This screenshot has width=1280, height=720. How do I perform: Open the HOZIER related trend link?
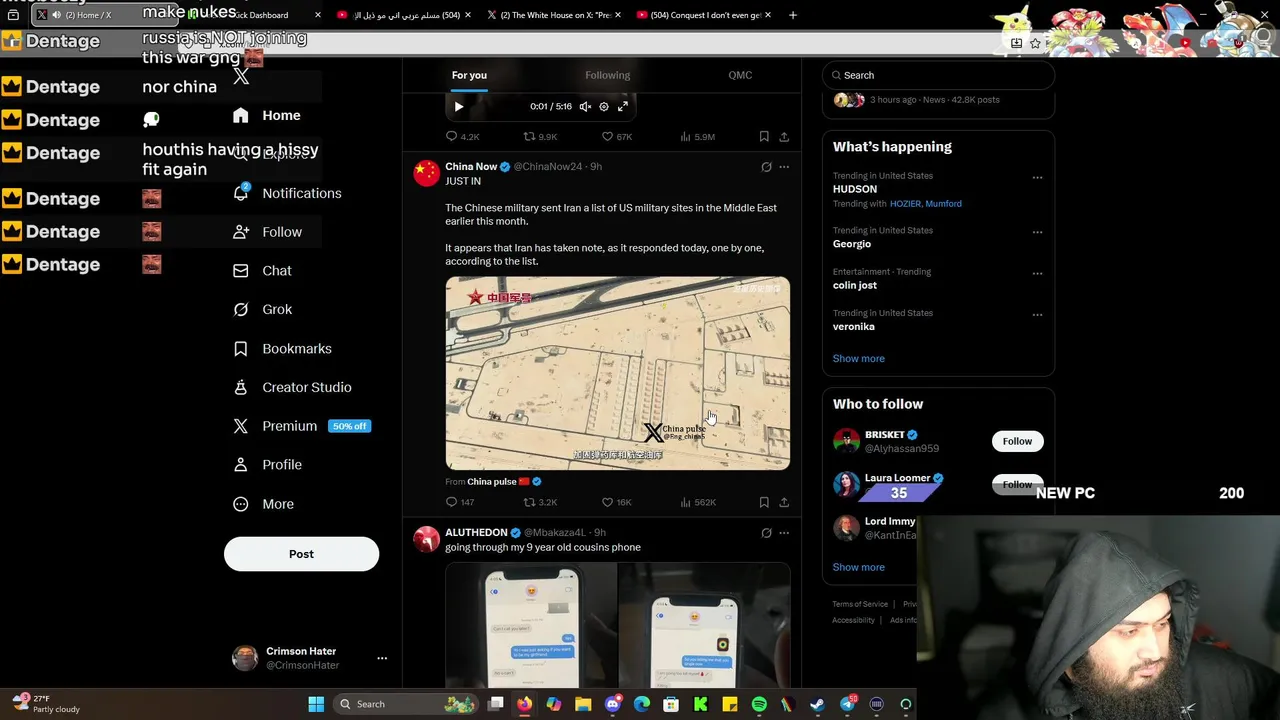click(x=905, y=204)
